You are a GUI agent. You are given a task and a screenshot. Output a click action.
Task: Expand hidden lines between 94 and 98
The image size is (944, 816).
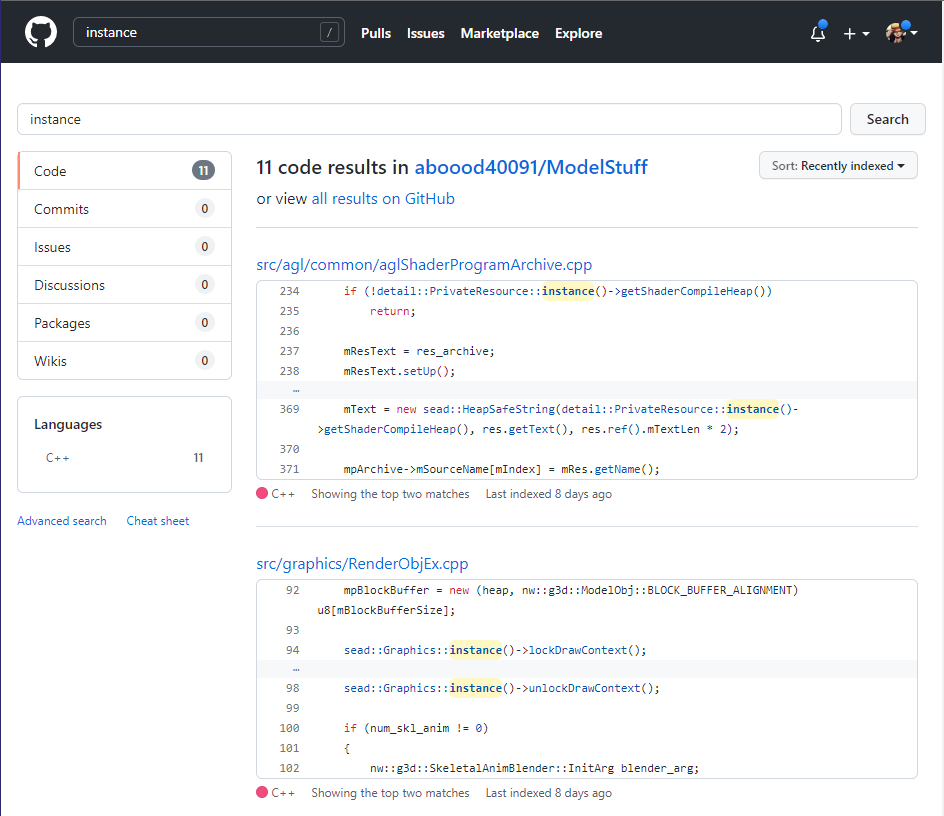point(294,668)
